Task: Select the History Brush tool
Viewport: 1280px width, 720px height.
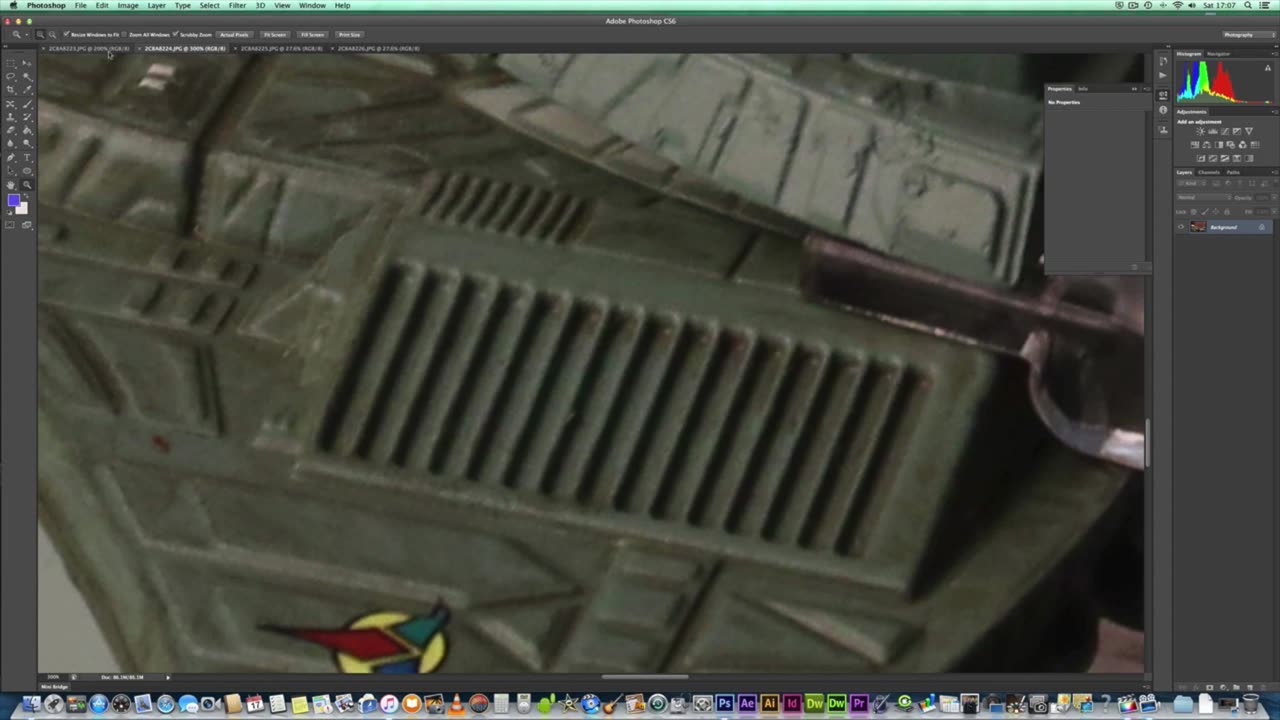Action: click(27, 117)
